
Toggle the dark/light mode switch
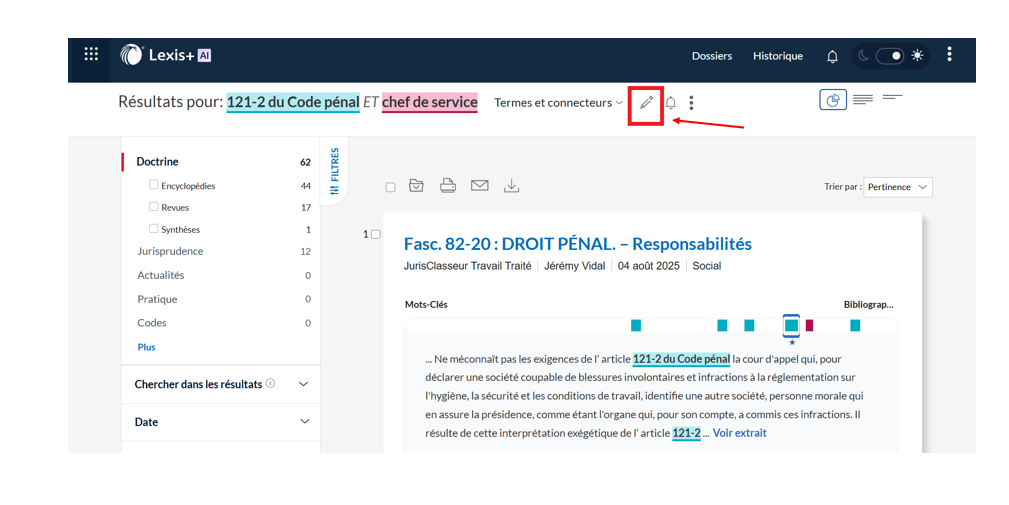[x=890, y=56]
